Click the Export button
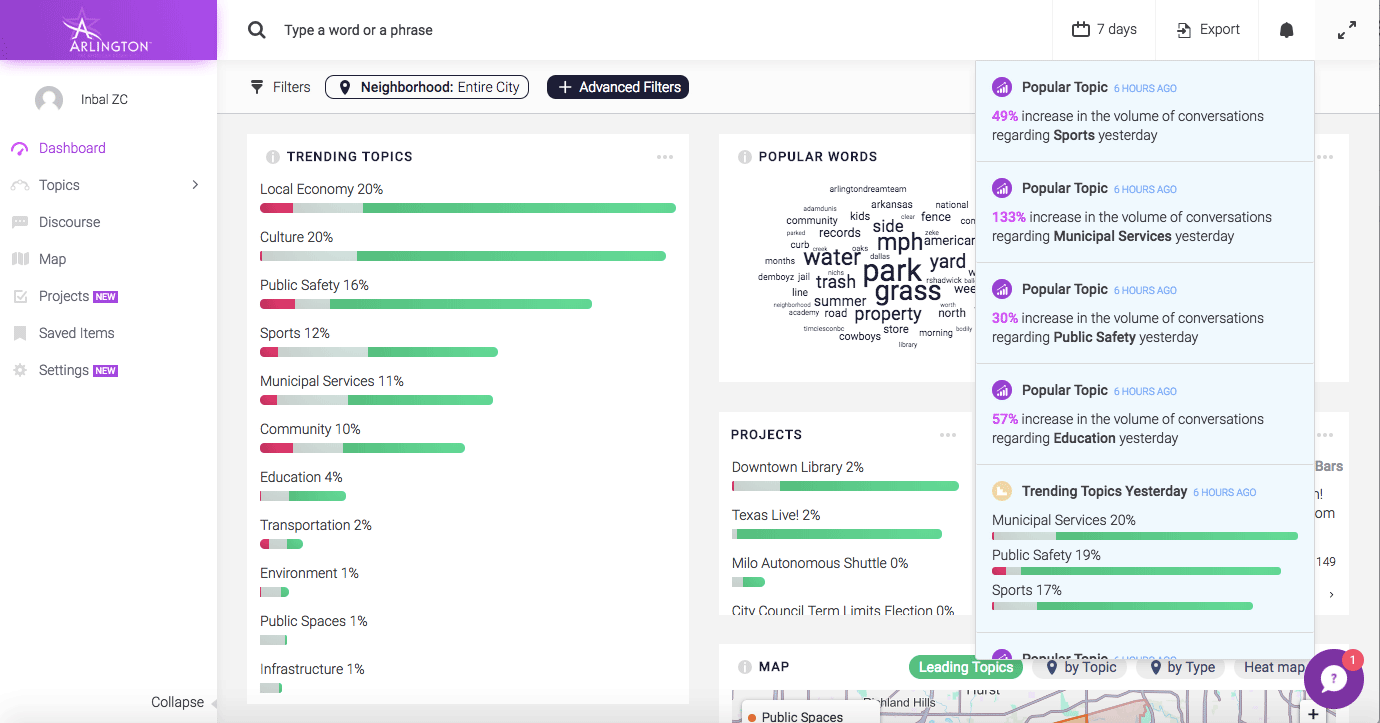1380x723 pixels. [x=1208, y=30]
